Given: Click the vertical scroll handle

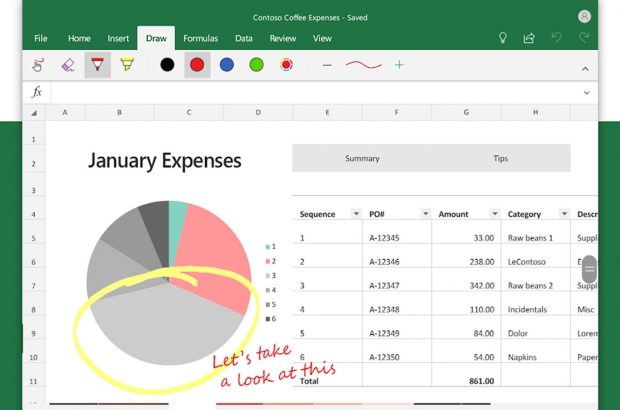Looking at the screenshot, I should [x=590, y=269].
